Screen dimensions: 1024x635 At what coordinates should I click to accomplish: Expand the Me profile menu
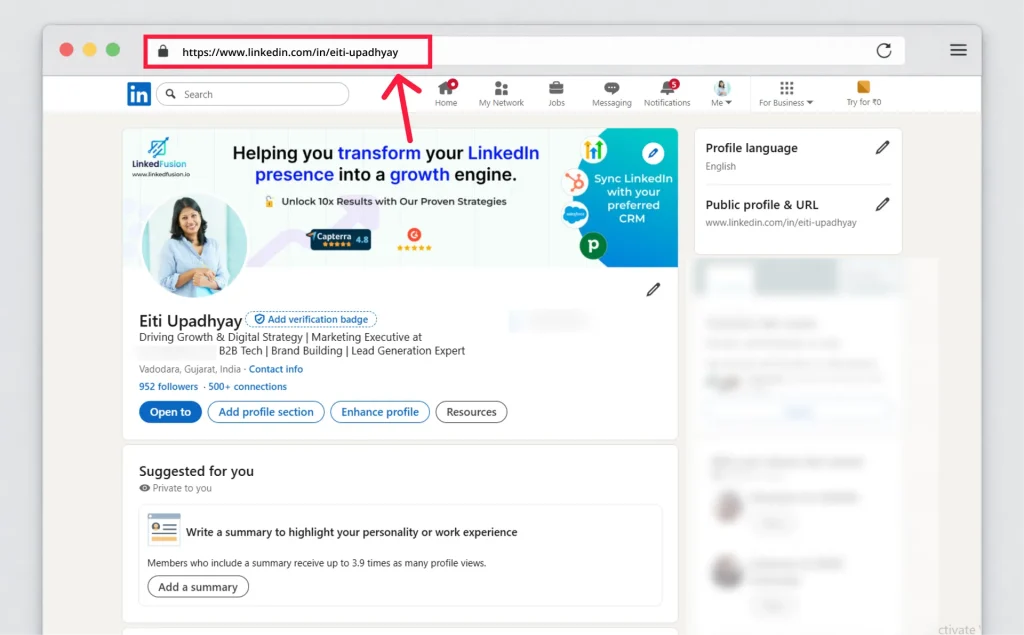(x=721, y=93)
